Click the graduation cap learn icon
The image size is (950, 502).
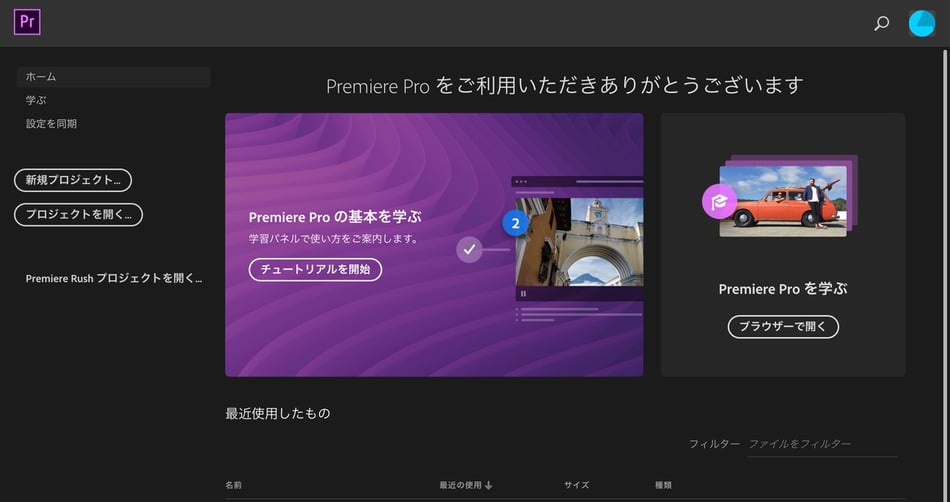click(719, 202)
